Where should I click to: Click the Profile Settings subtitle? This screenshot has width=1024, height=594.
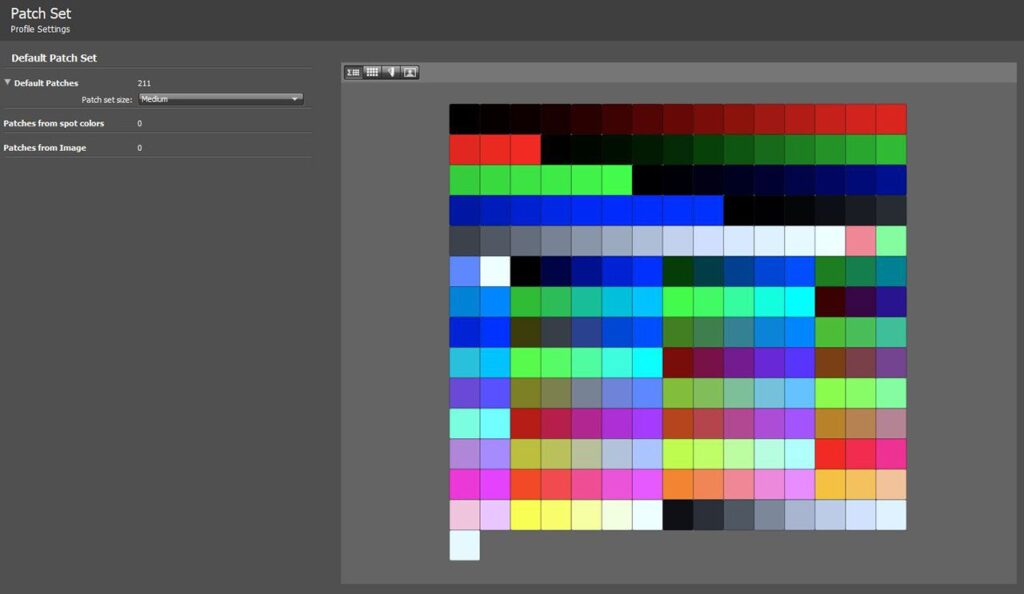click(x=40, y=29)
